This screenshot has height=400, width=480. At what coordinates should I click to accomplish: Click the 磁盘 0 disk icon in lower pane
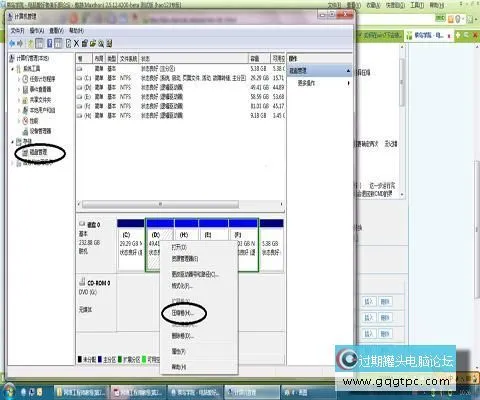pyautogui.click(x=82, y=224)
